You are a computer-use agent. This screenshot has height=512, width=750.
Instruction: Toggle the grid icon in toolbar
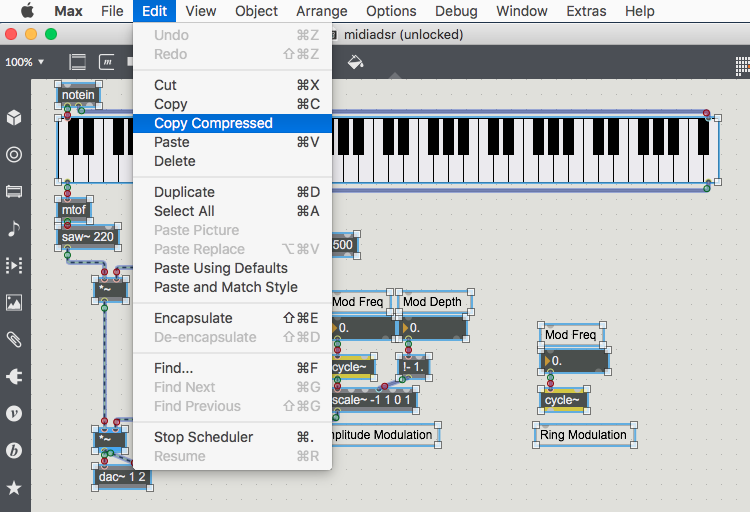coord(741,65)
